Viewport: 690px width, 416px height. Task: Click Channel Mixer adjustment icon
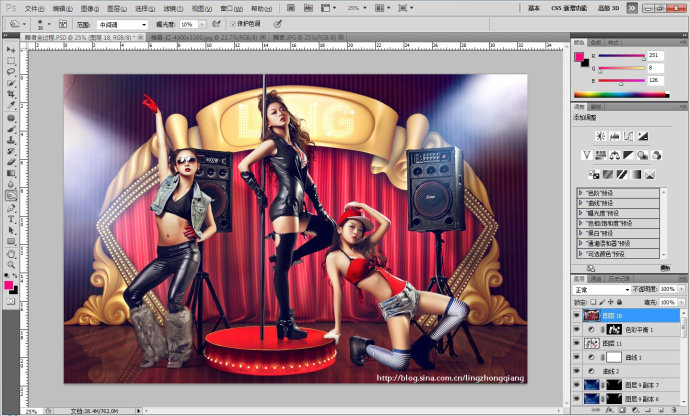tap(657, 155)
